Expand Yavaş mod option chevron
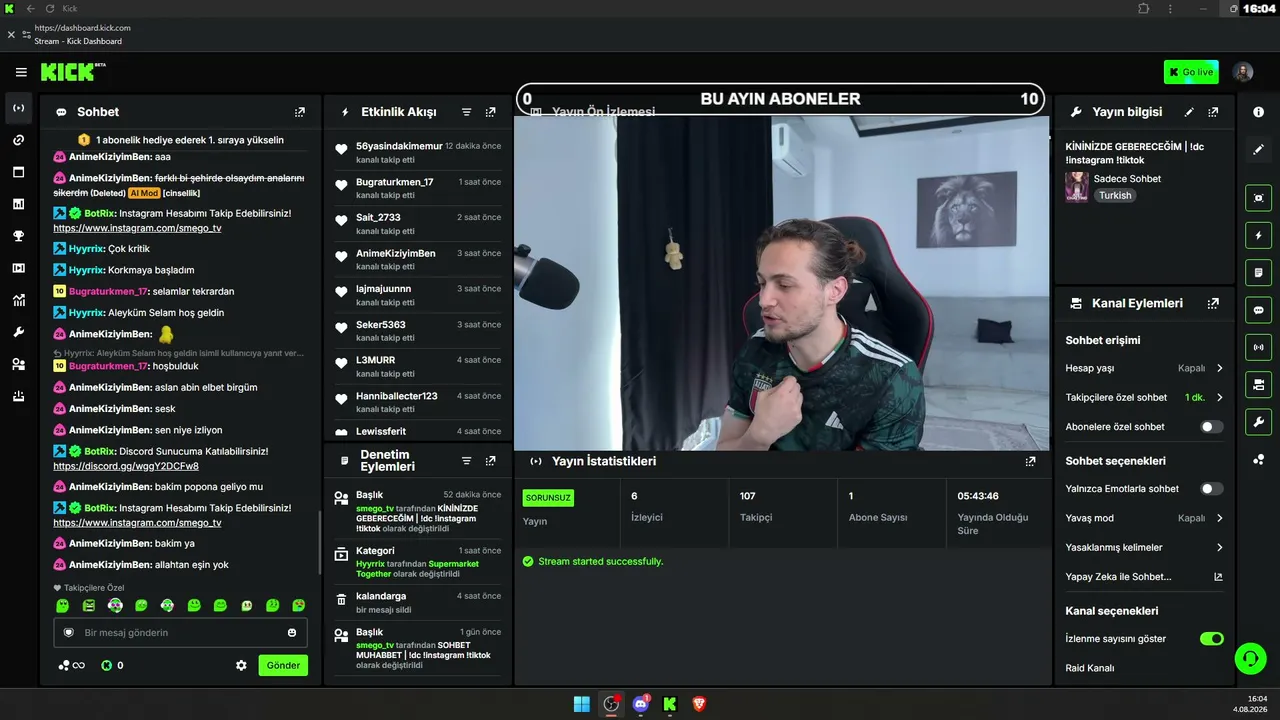Image resolution: width=1280 pixels, height=720 pixels. (1219, 518)
